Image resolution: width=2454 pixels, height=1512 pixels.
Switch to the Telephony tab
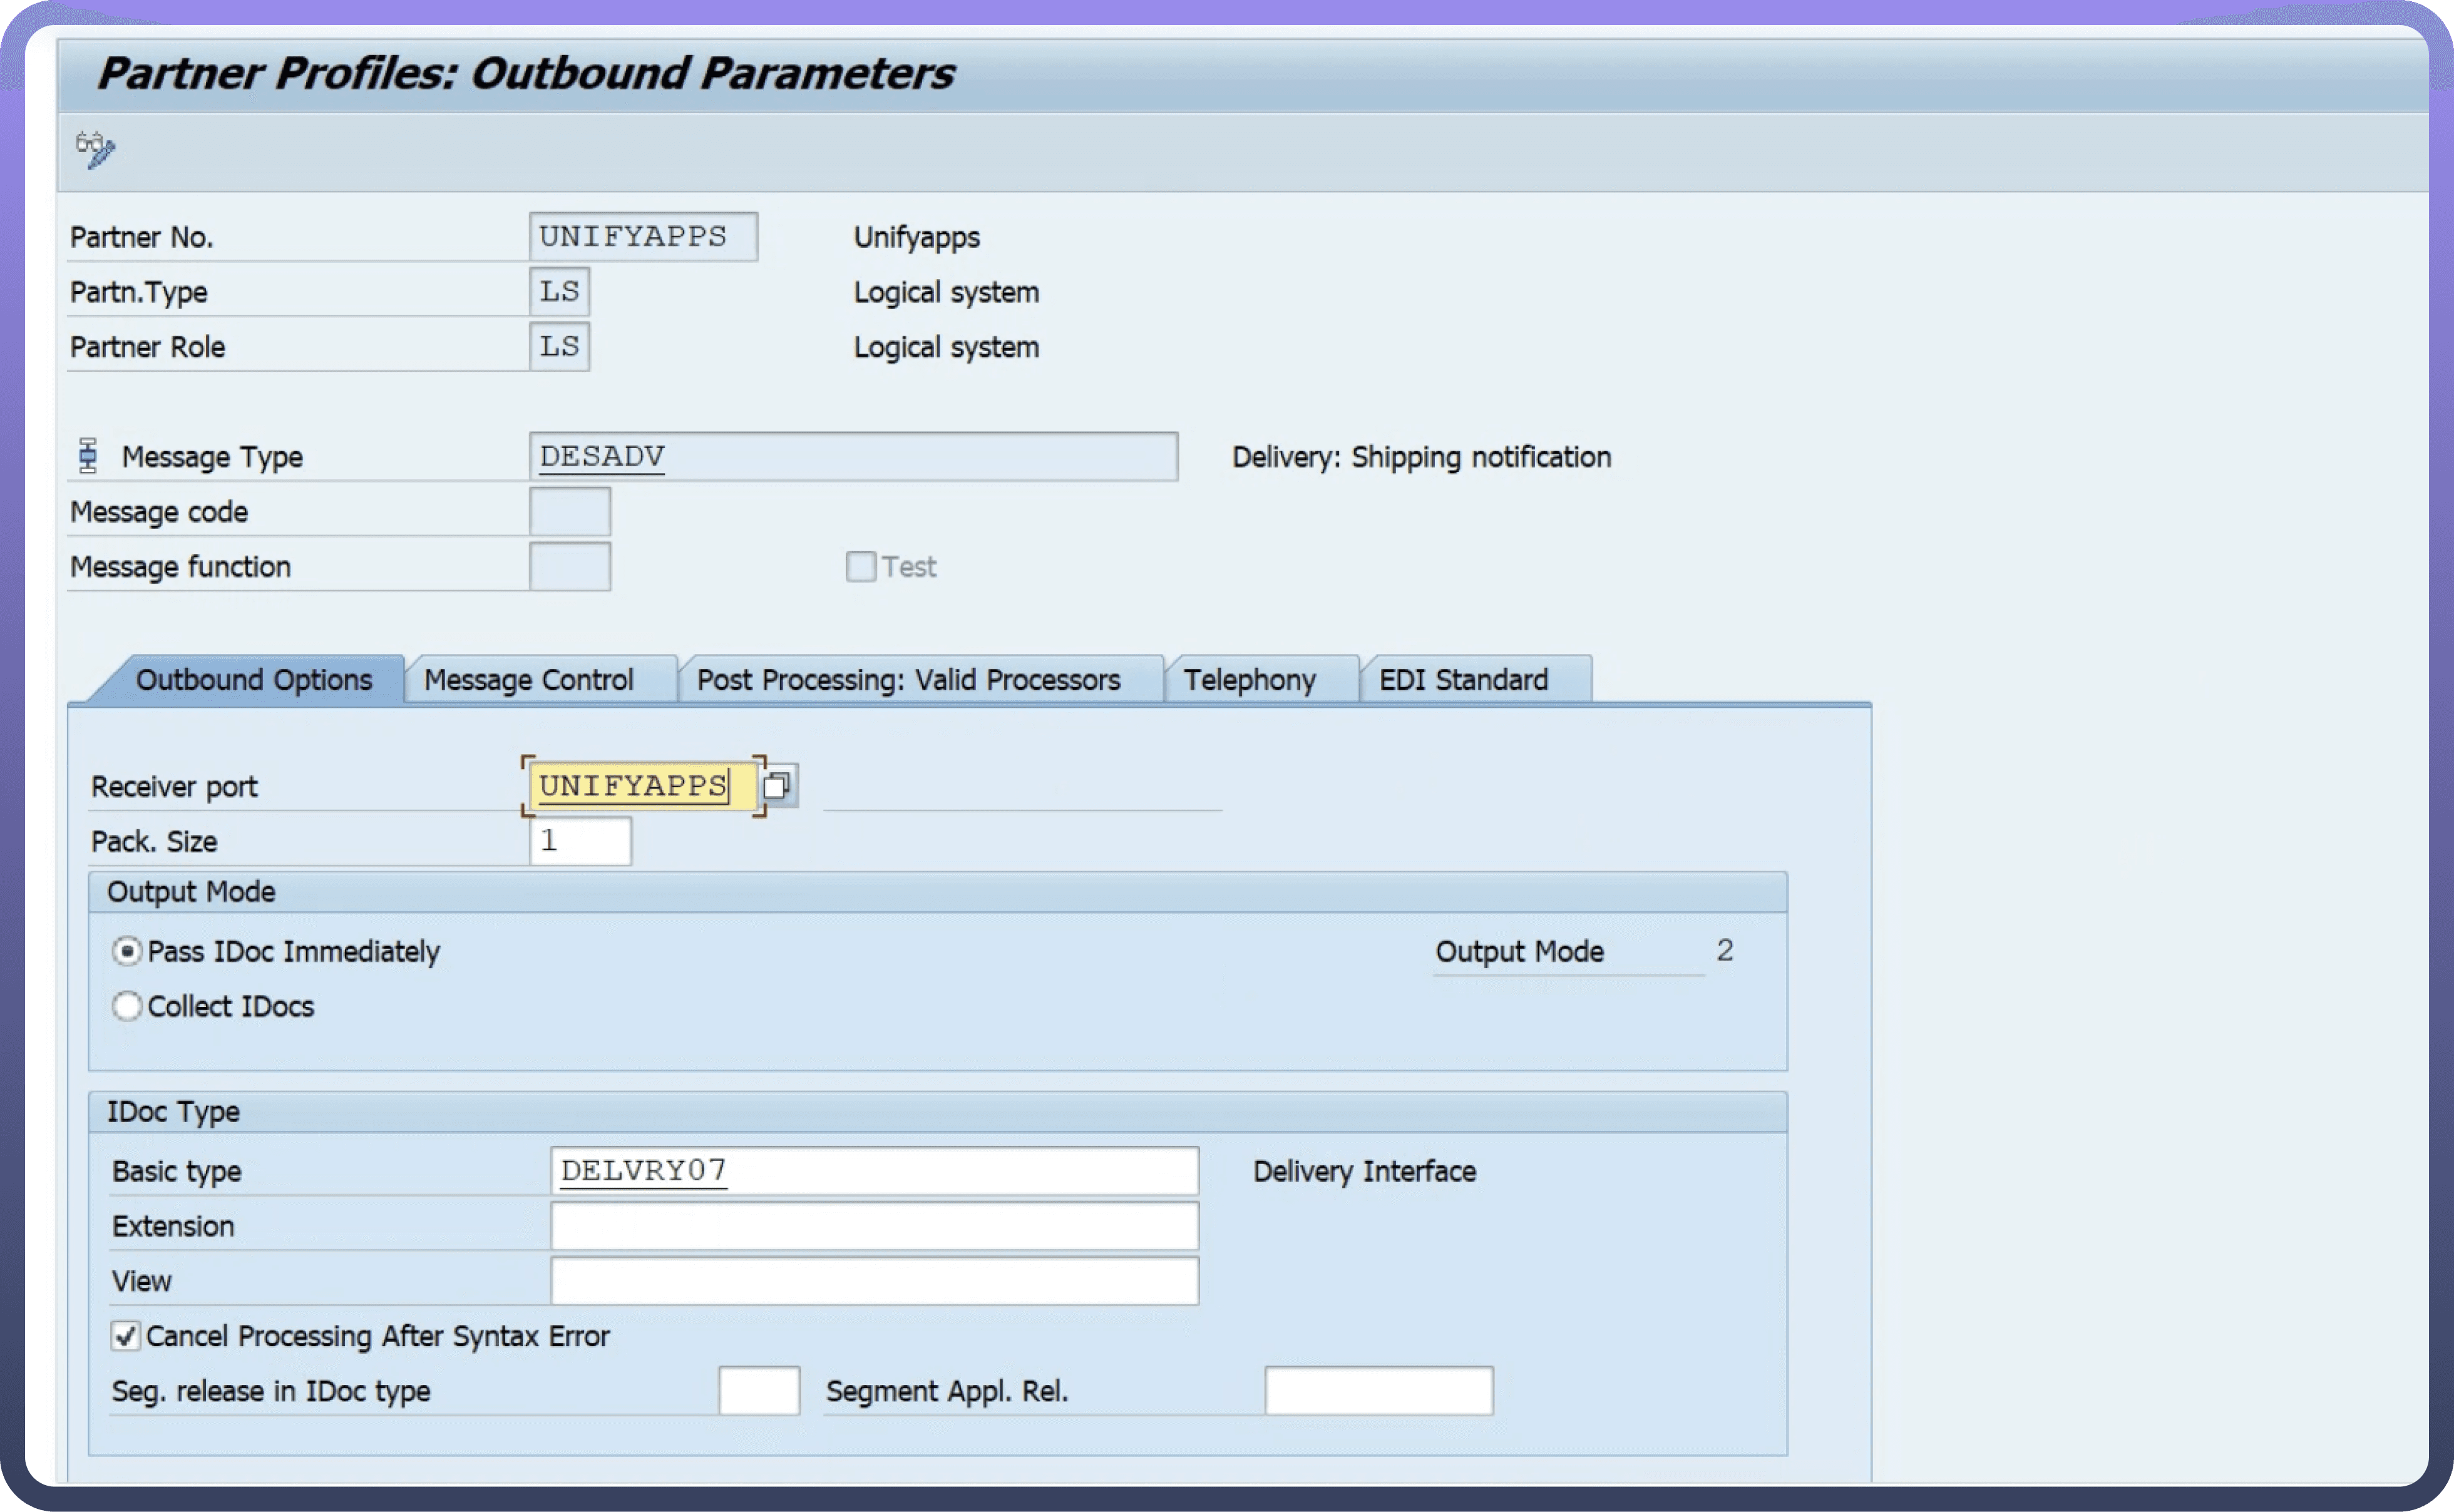pos(1249,680)
